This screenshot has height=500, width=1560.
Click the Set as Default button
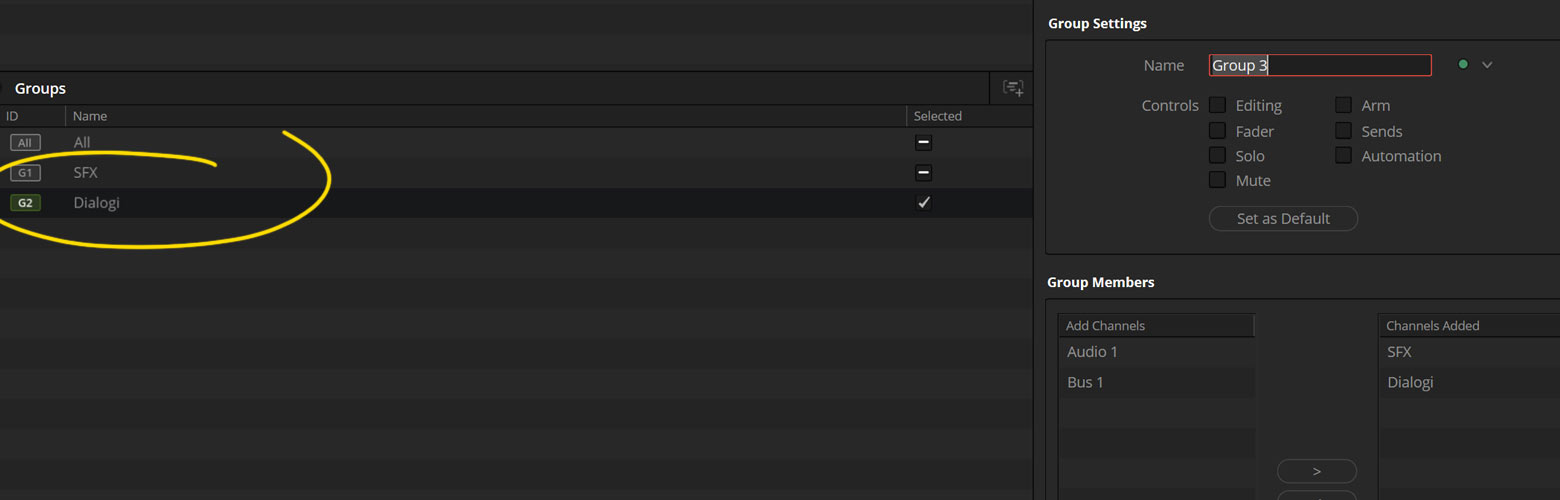1283,218
